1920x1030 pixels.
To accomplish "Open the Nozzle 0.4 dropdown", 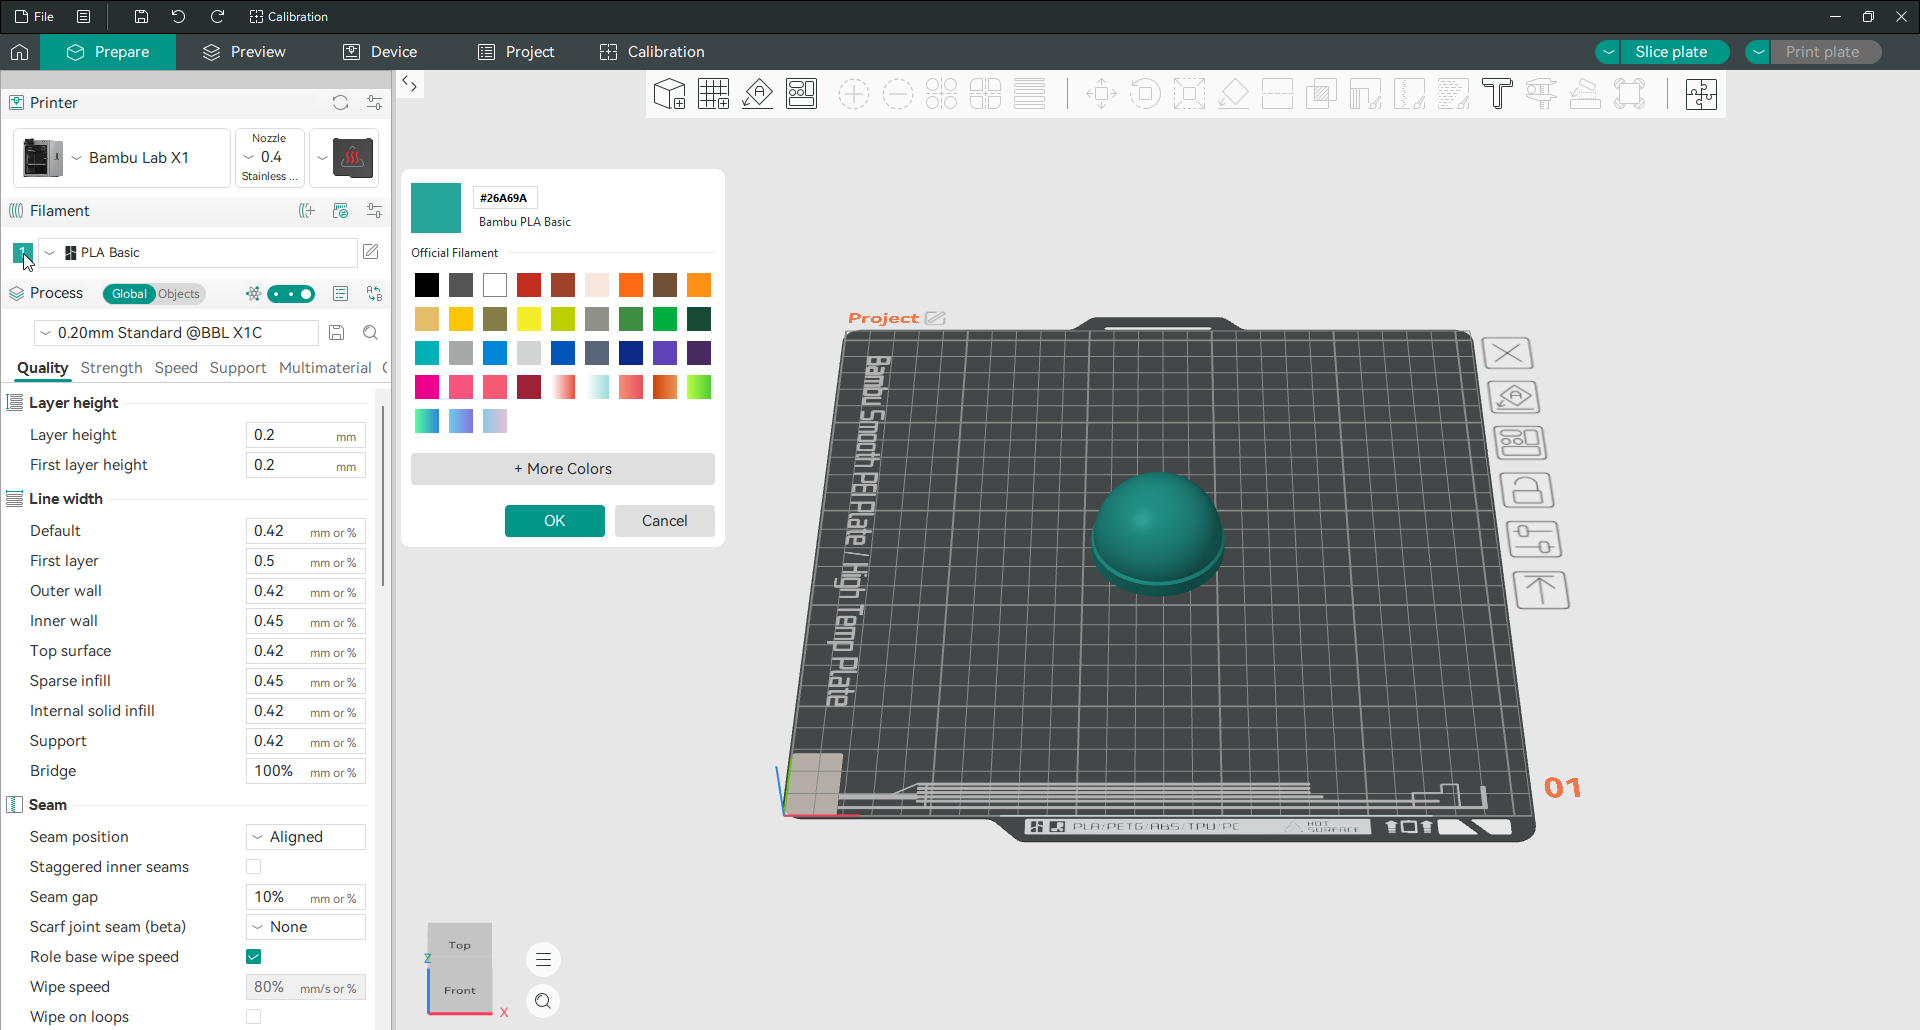I will click(270, 158).
